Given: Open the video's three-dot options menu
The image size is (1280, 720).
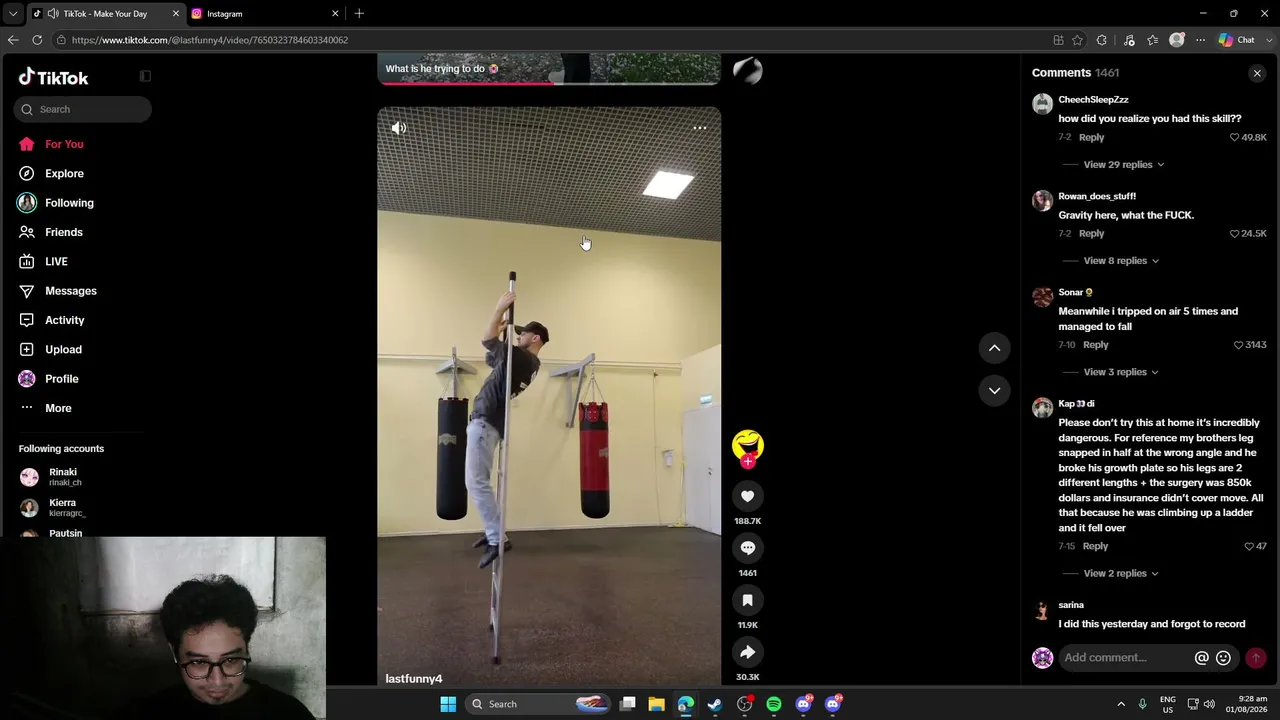Looking at the screenshot, I should (x=700, y=128).
